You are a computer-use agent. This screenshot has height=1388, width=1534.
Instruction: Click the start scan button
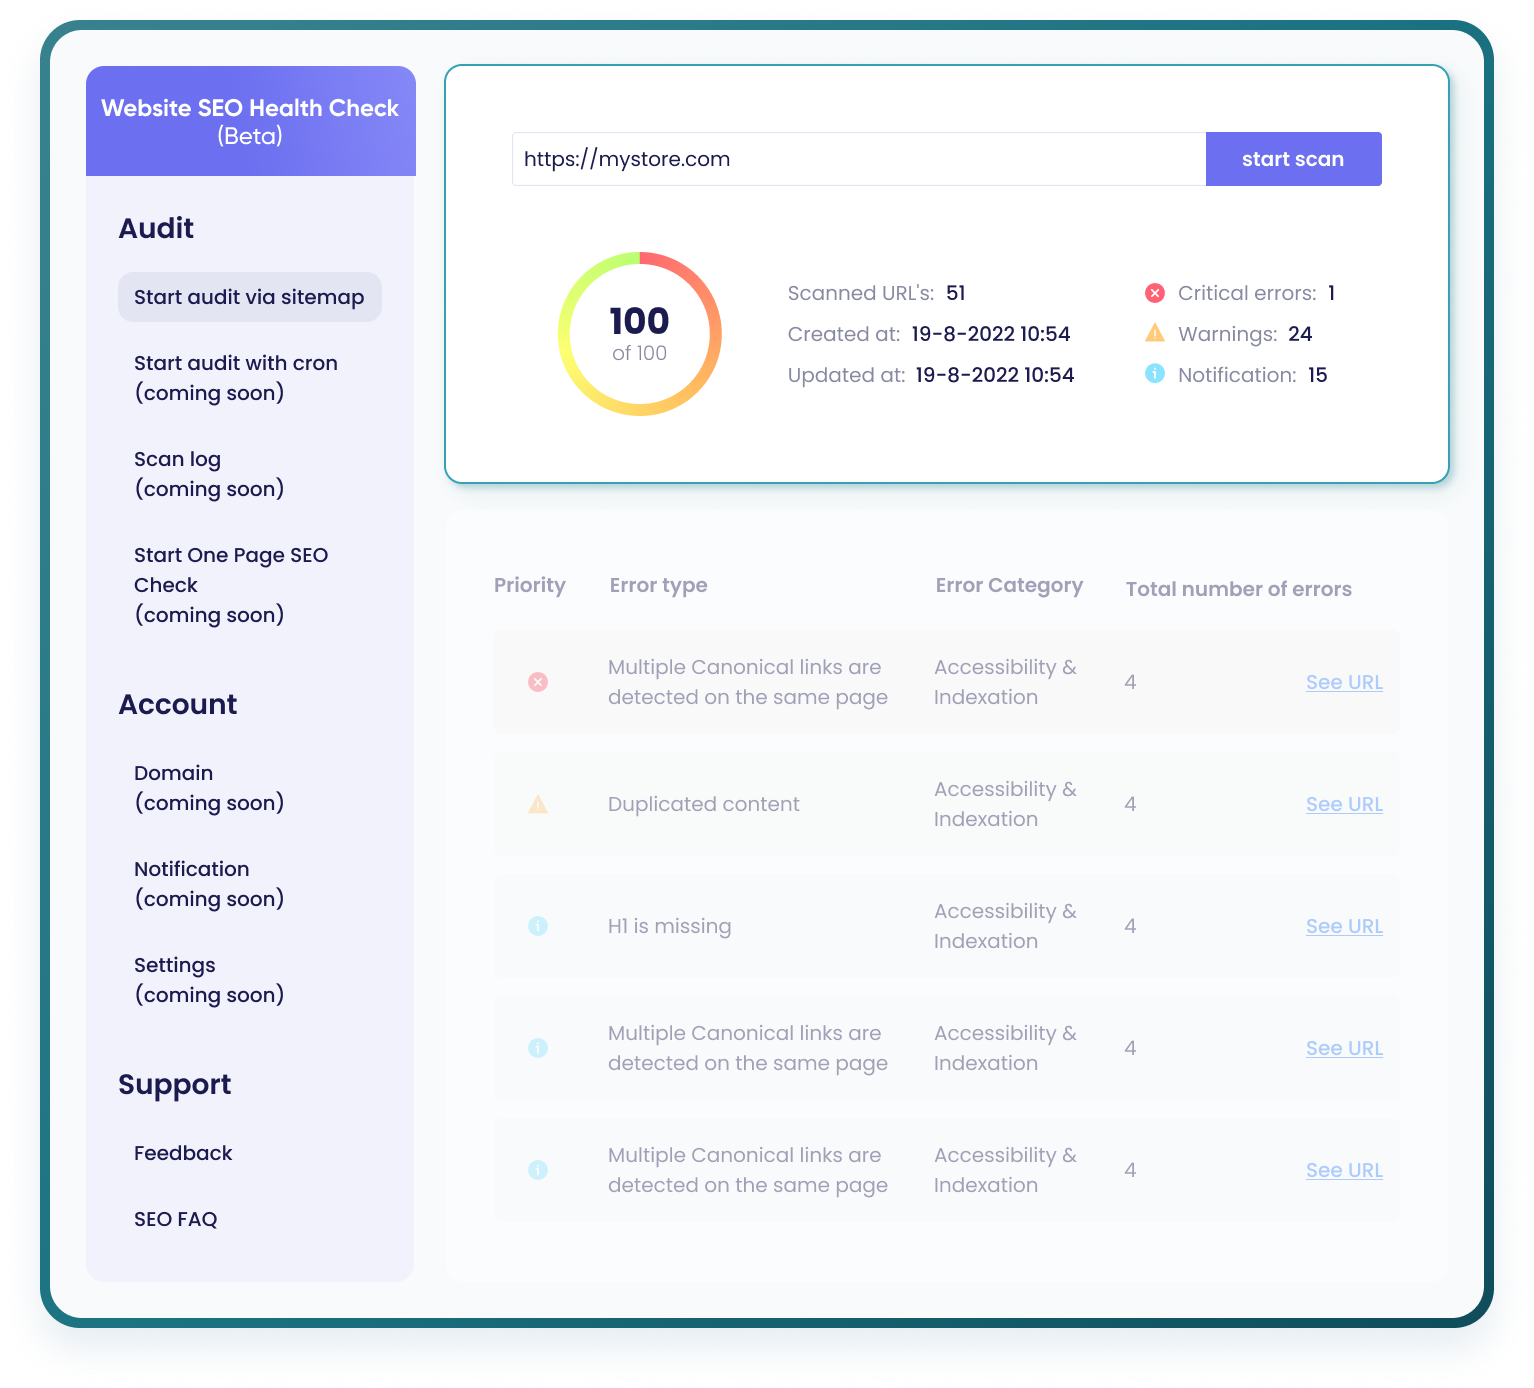[x=1293, y=158]
